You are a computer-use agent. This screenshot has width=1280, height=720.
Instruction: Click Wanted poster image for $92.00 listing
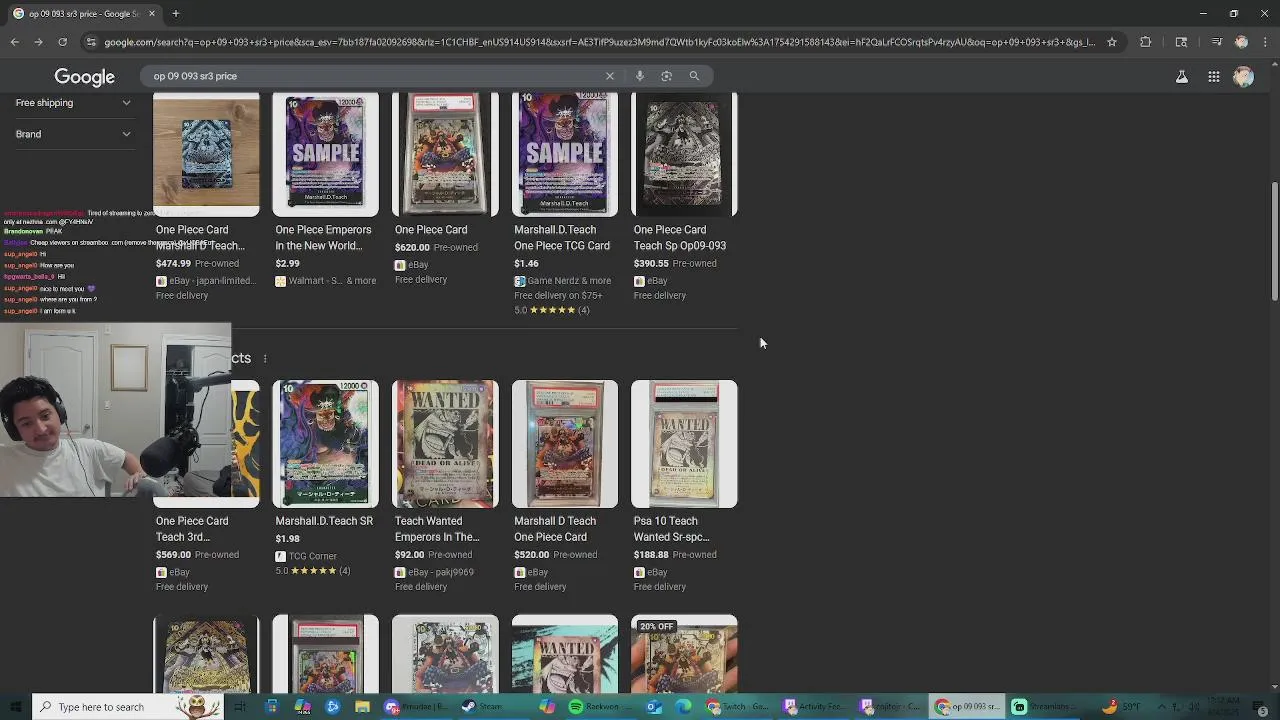(445, 444)
